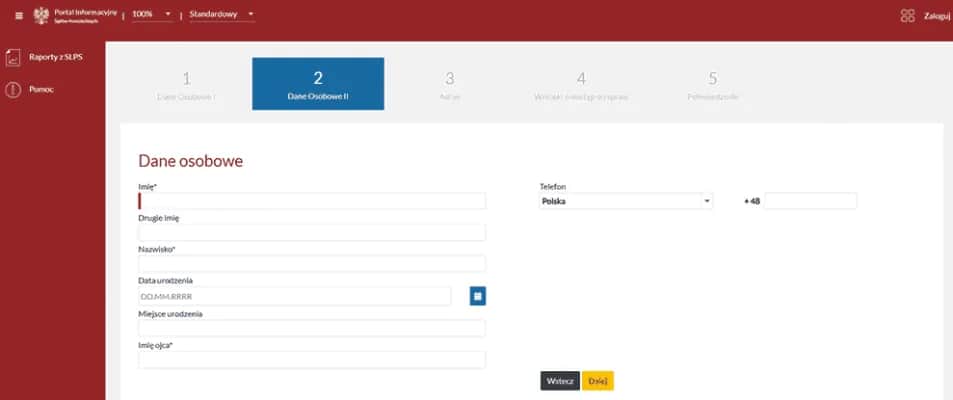The height and width of the screenshot is (400, 953).
Task: Expand the Polska country dropdown
Action: click(x=625, y=201)
